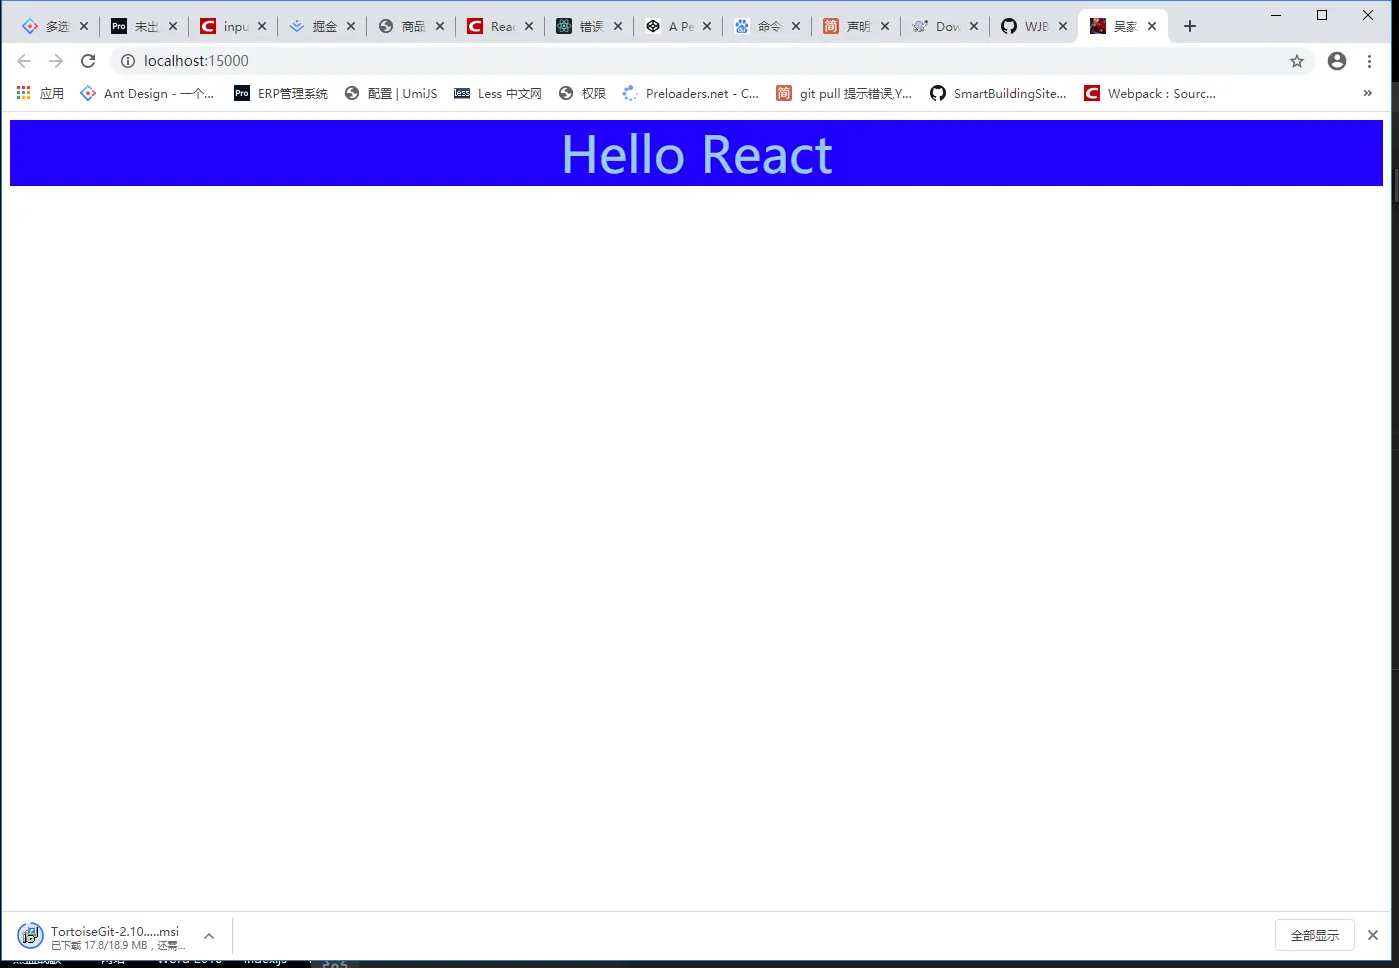Reload the current page

pyautogui.click(x=88, y=61)
